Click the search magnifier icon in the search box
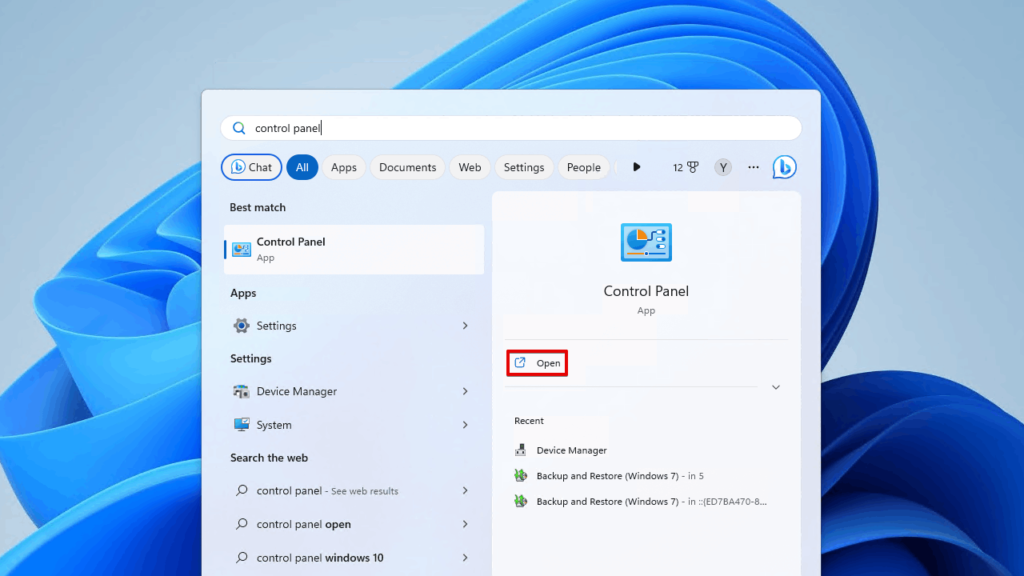This screenshot has height=576, width=1024. 238,128
